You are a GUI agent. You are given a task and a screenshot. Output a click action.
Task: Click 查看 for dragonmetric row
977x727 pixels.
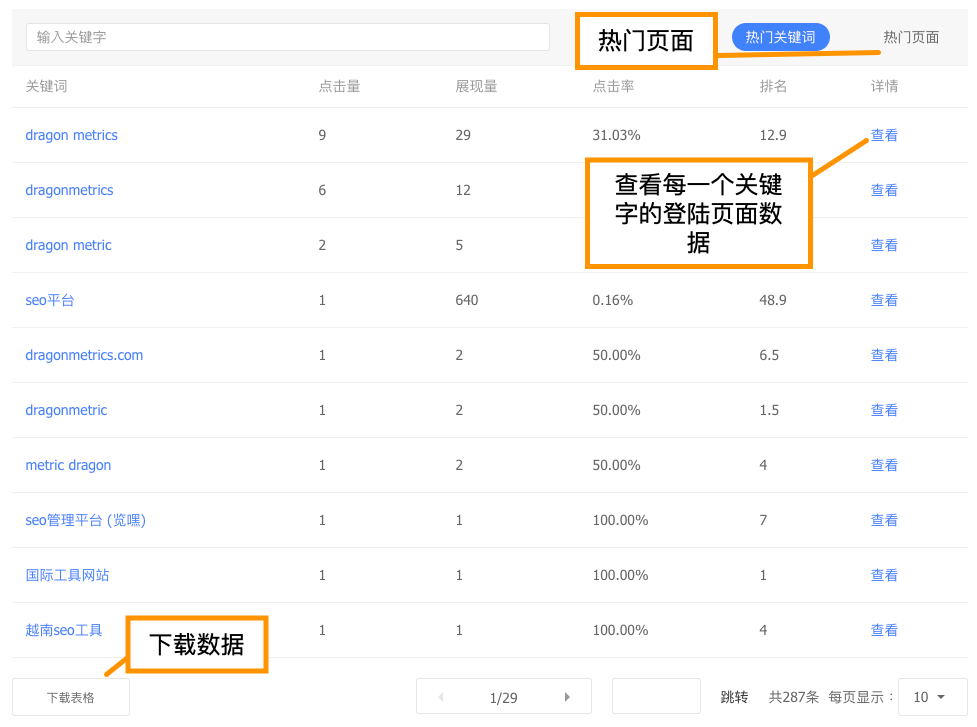884,410
